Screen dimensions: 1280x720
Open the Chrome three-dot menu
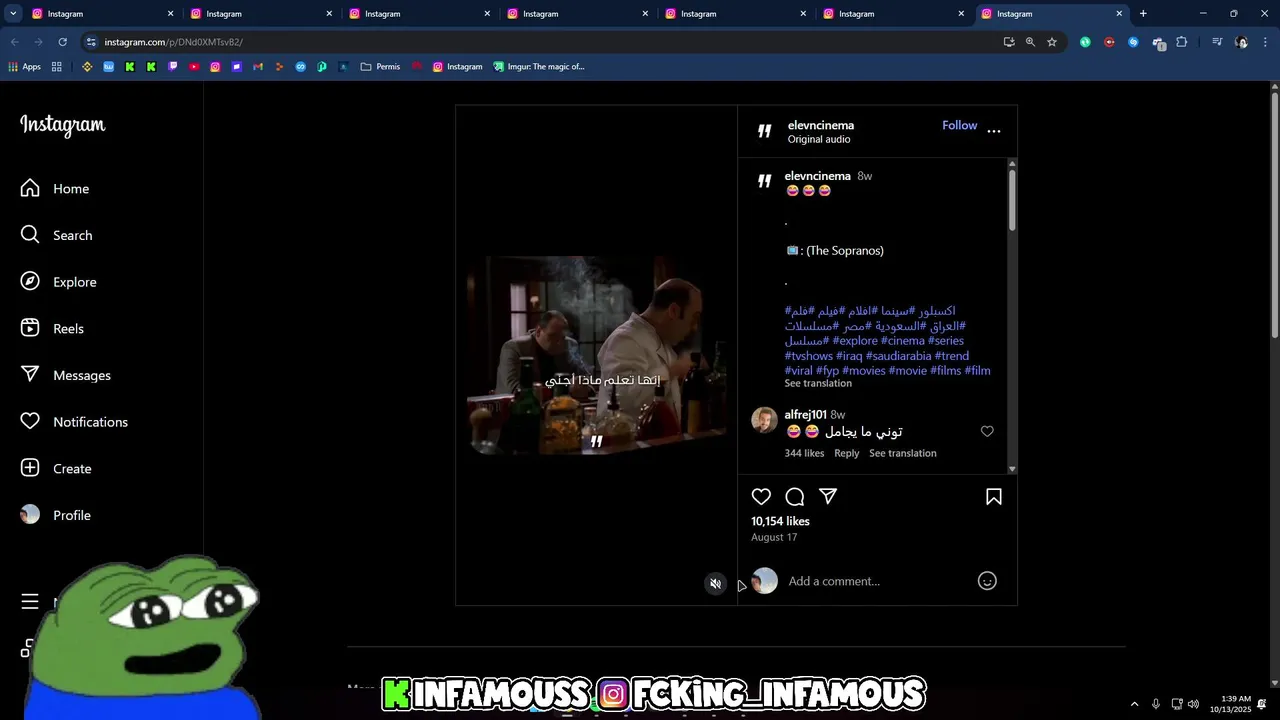coord(1266,42)
